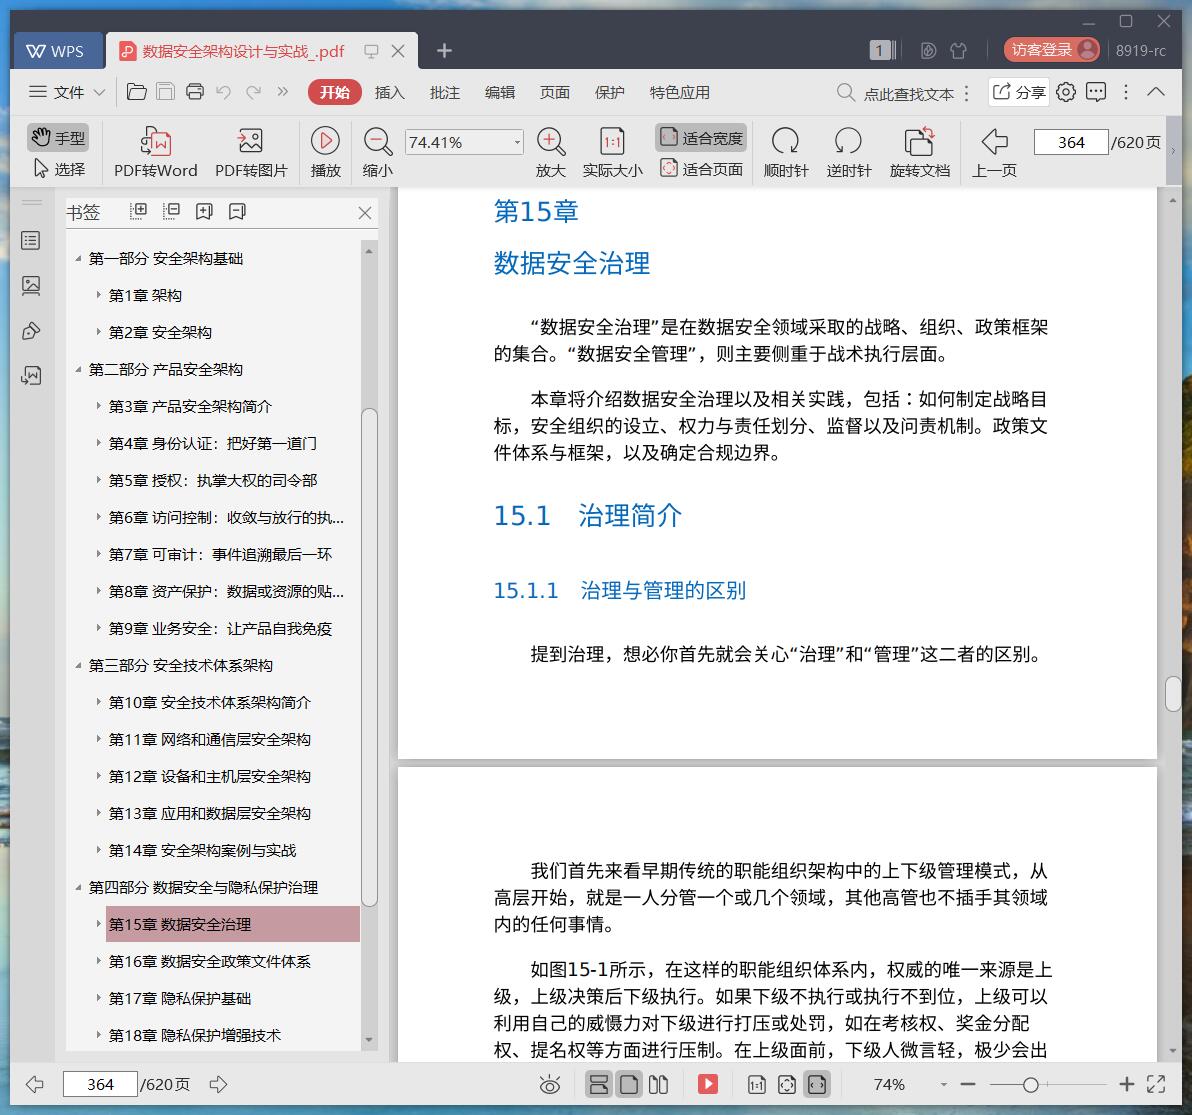1192x1115 pixels.
Task: Open the settings gear icon near 分享
Action: pos(1067,92)
